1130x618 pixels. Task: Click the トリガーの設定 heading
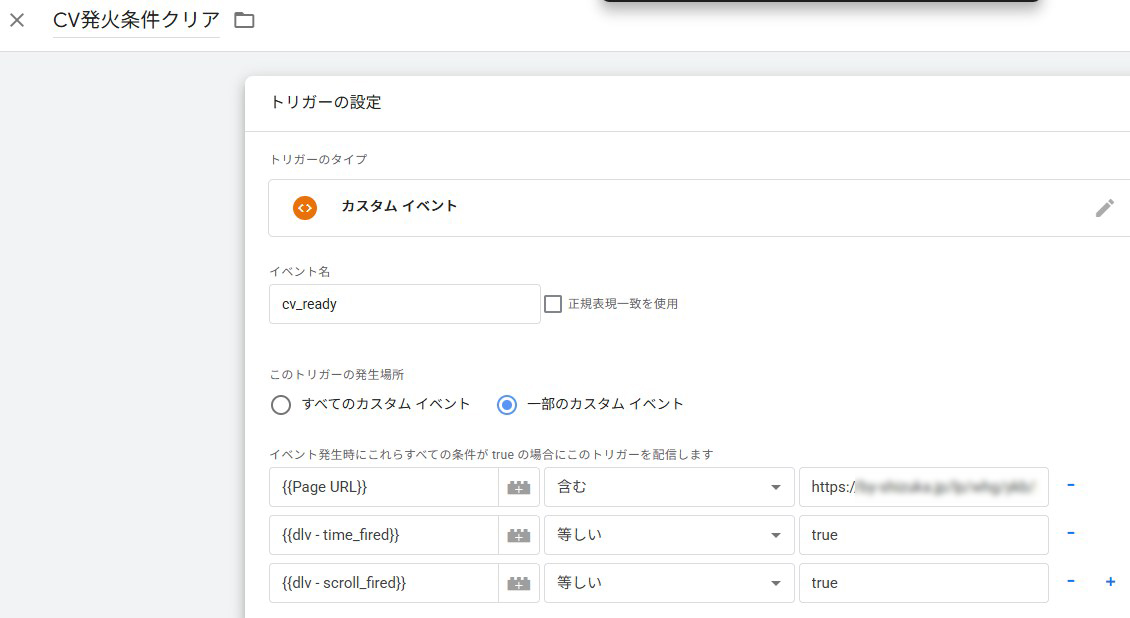[x=326, y=102]
